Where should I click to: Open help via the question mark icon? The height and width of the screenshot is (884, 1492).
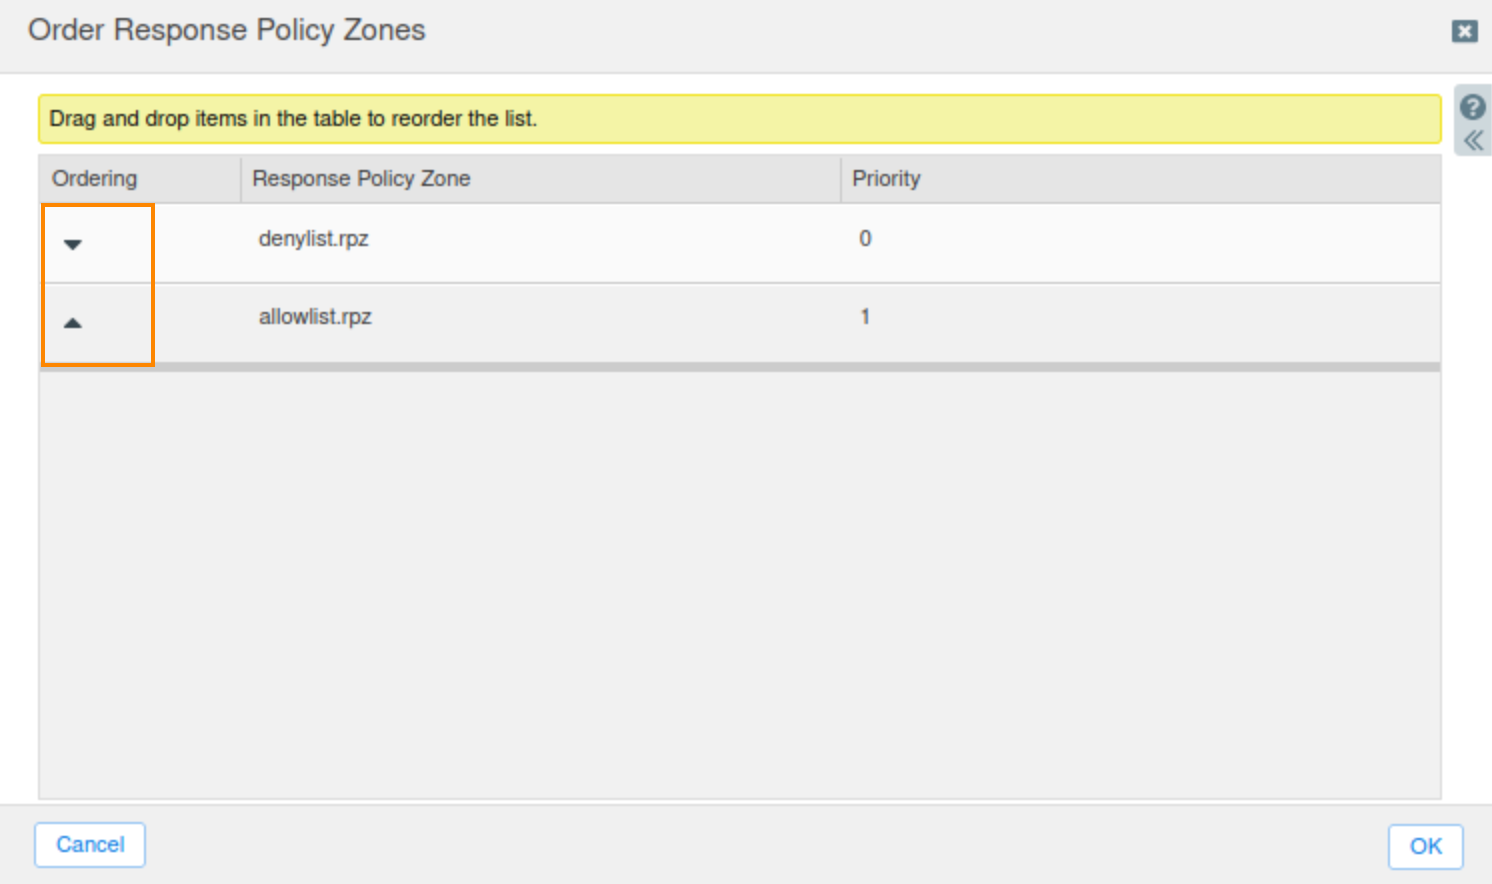tap(1472, 107)
